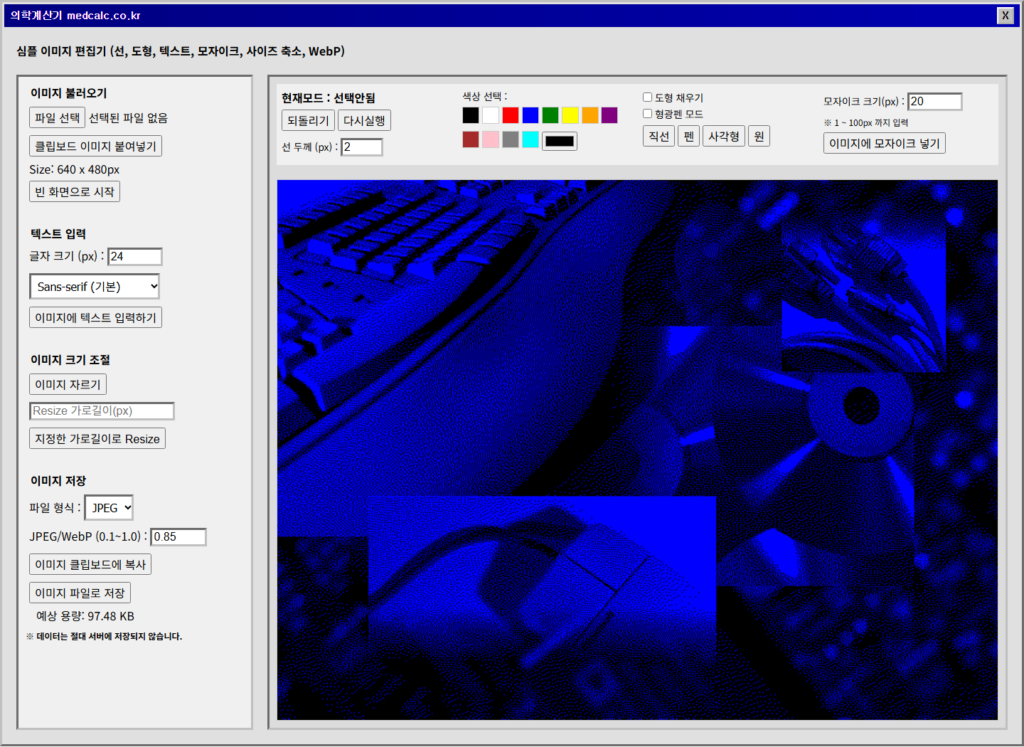Select the blue color swatch
The width and height of the screenshot is (1024, 747).
pyautogui.click(x=530, y=116)
